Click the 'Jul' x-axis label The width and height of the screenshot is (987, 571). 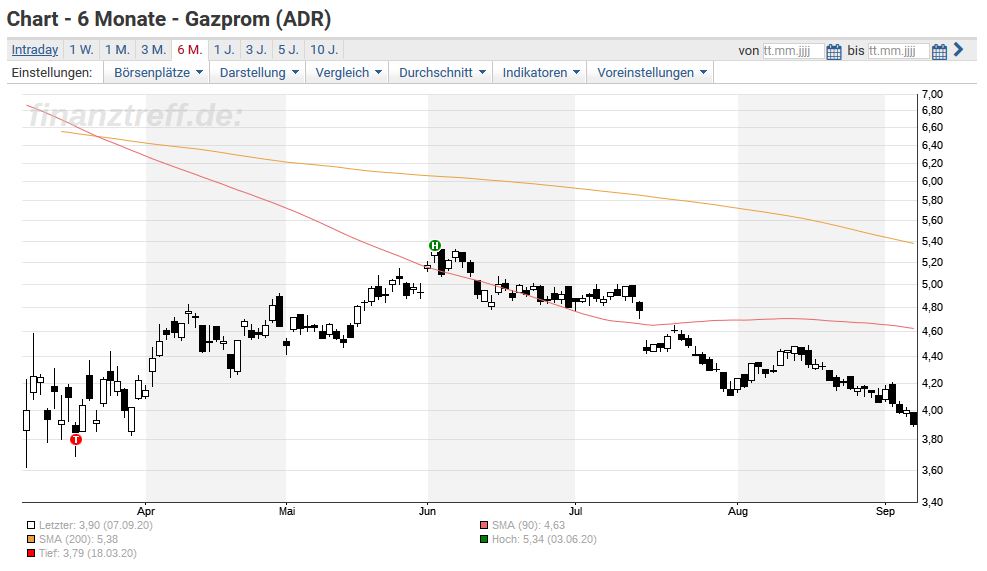(x=575, y=511)
